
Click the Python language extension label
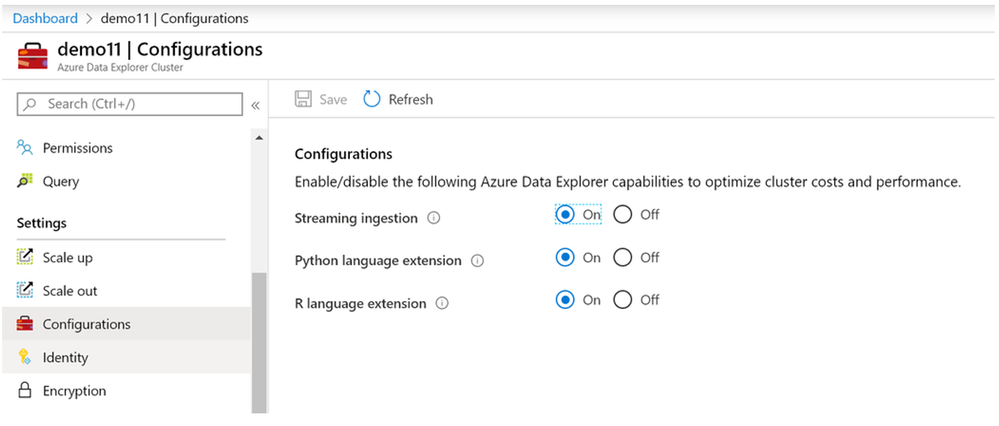378,261
